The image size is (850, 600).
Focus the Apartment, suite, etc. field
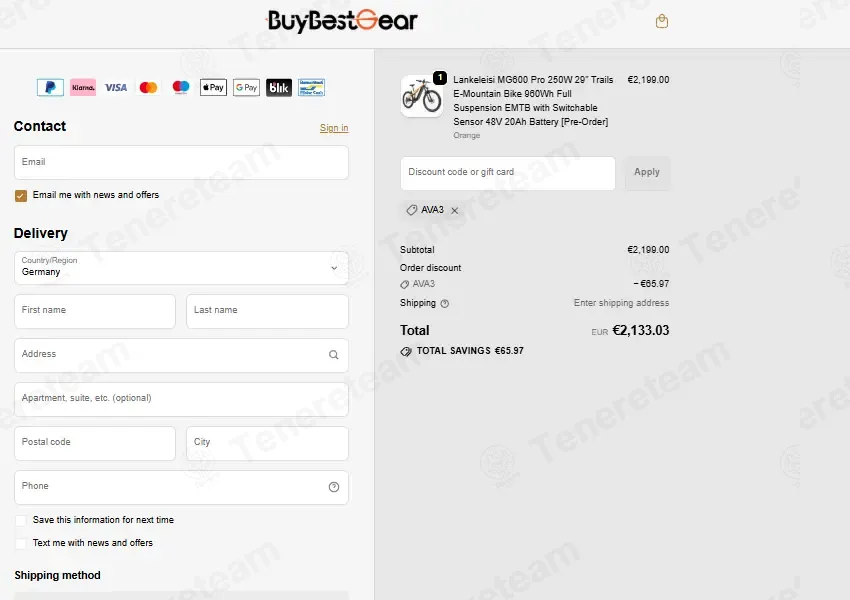point(181,399)
